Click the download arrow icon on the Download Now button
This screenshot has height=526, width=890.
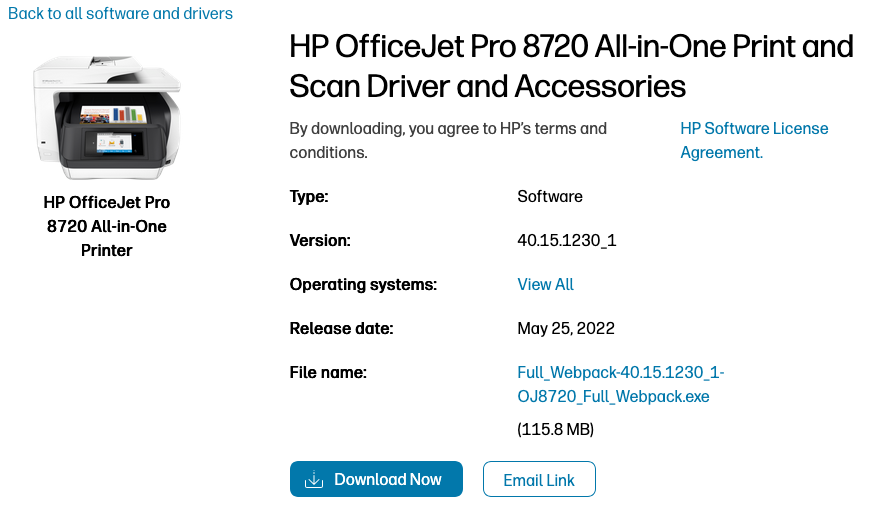point(314,480)
